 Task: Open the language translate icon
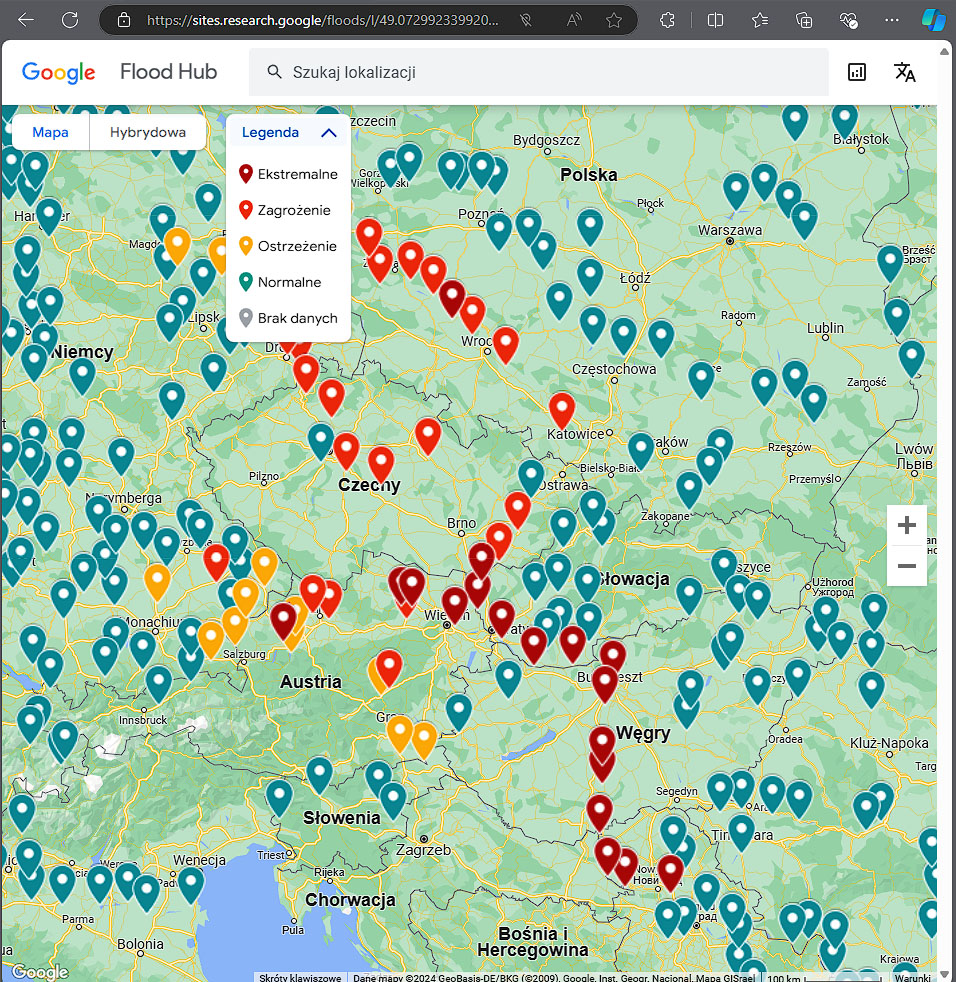[904, 72]
